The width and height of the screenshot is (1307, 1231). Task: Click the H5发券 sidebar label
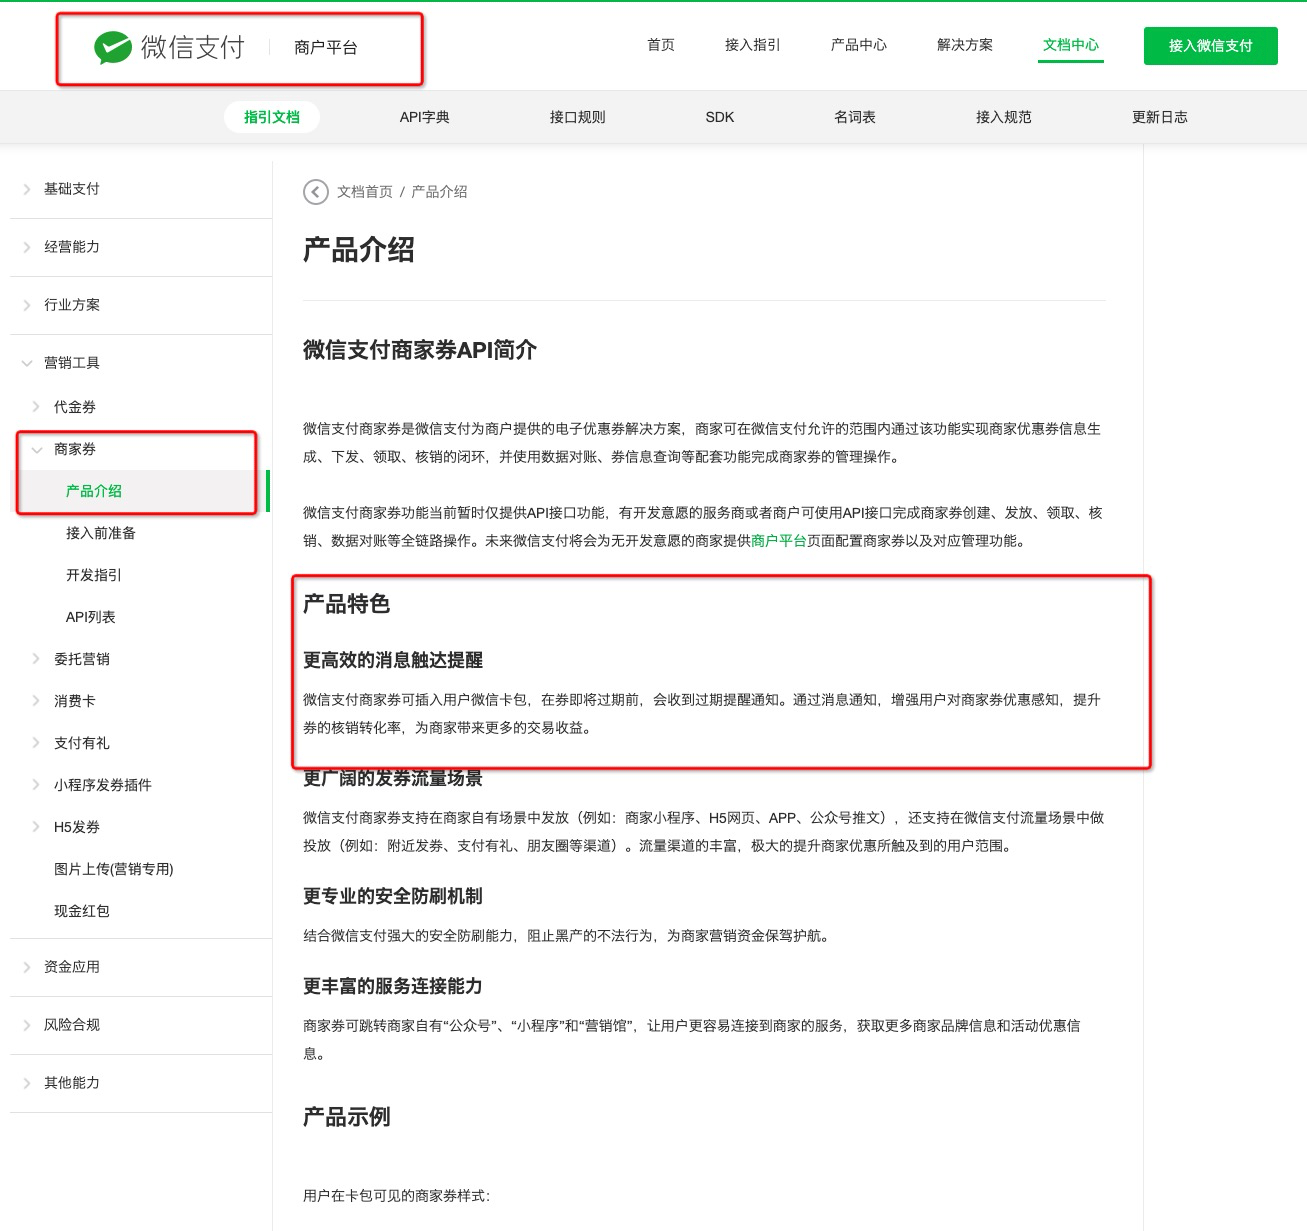pos(77,827)
